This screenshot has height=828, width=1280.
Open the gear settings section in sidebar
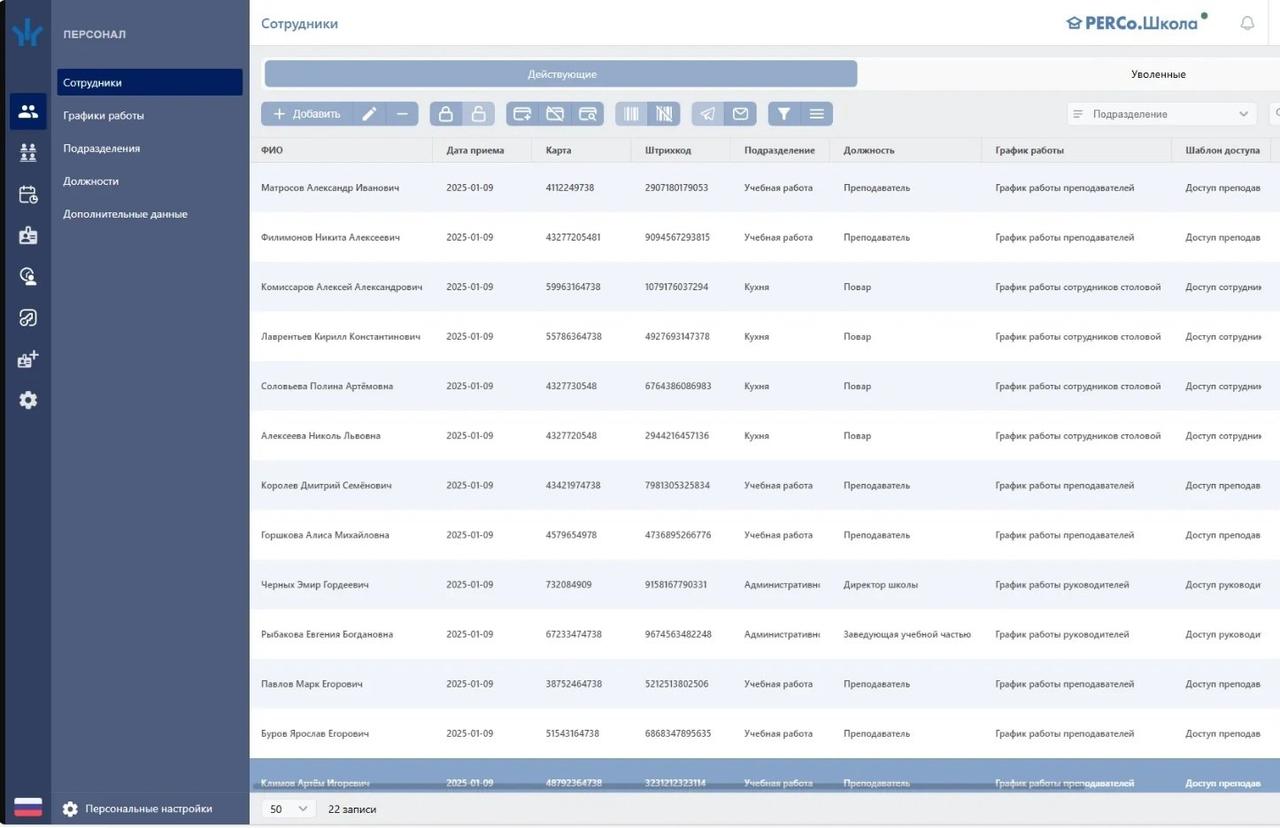click(x=28, y=400)
